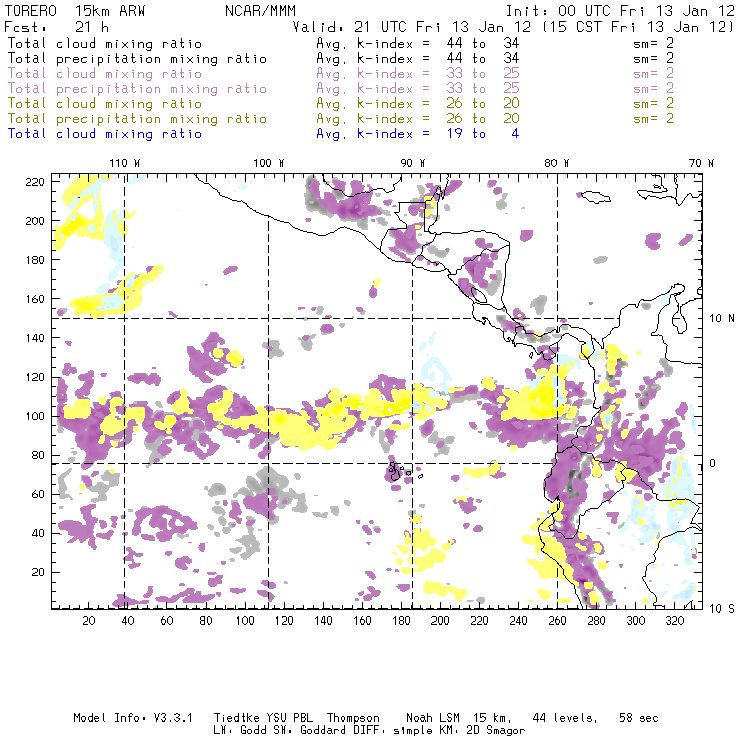Select the '100 W' longitude label
Viewport: 740px width, 740px height.
tap(269, 163)
